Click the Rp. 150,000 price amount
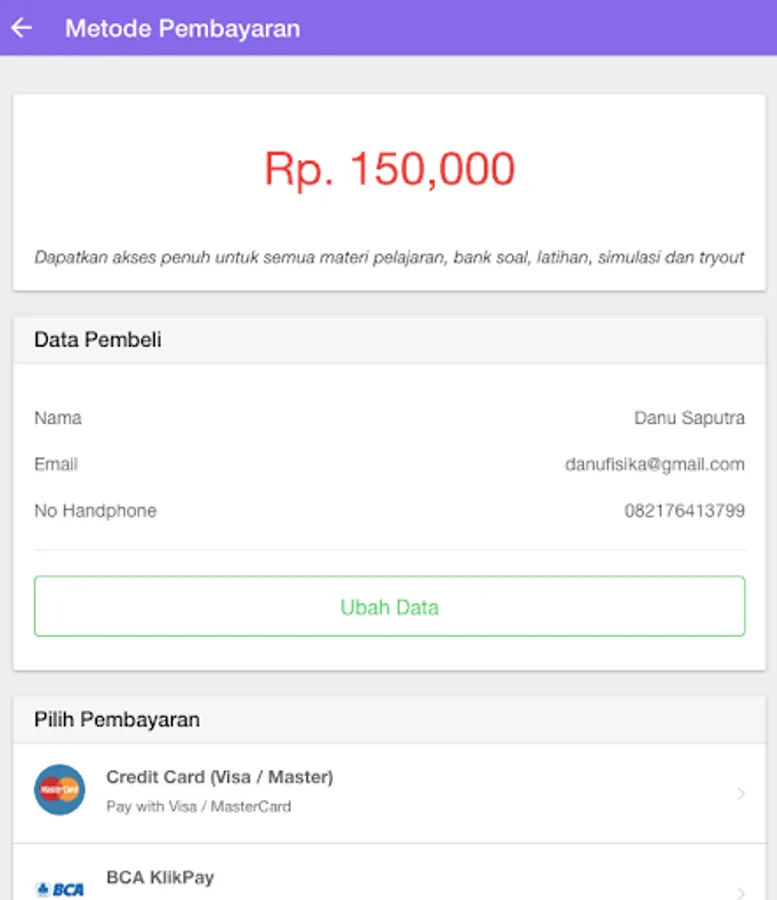This screenshot has width=777, height=900. 389,170
